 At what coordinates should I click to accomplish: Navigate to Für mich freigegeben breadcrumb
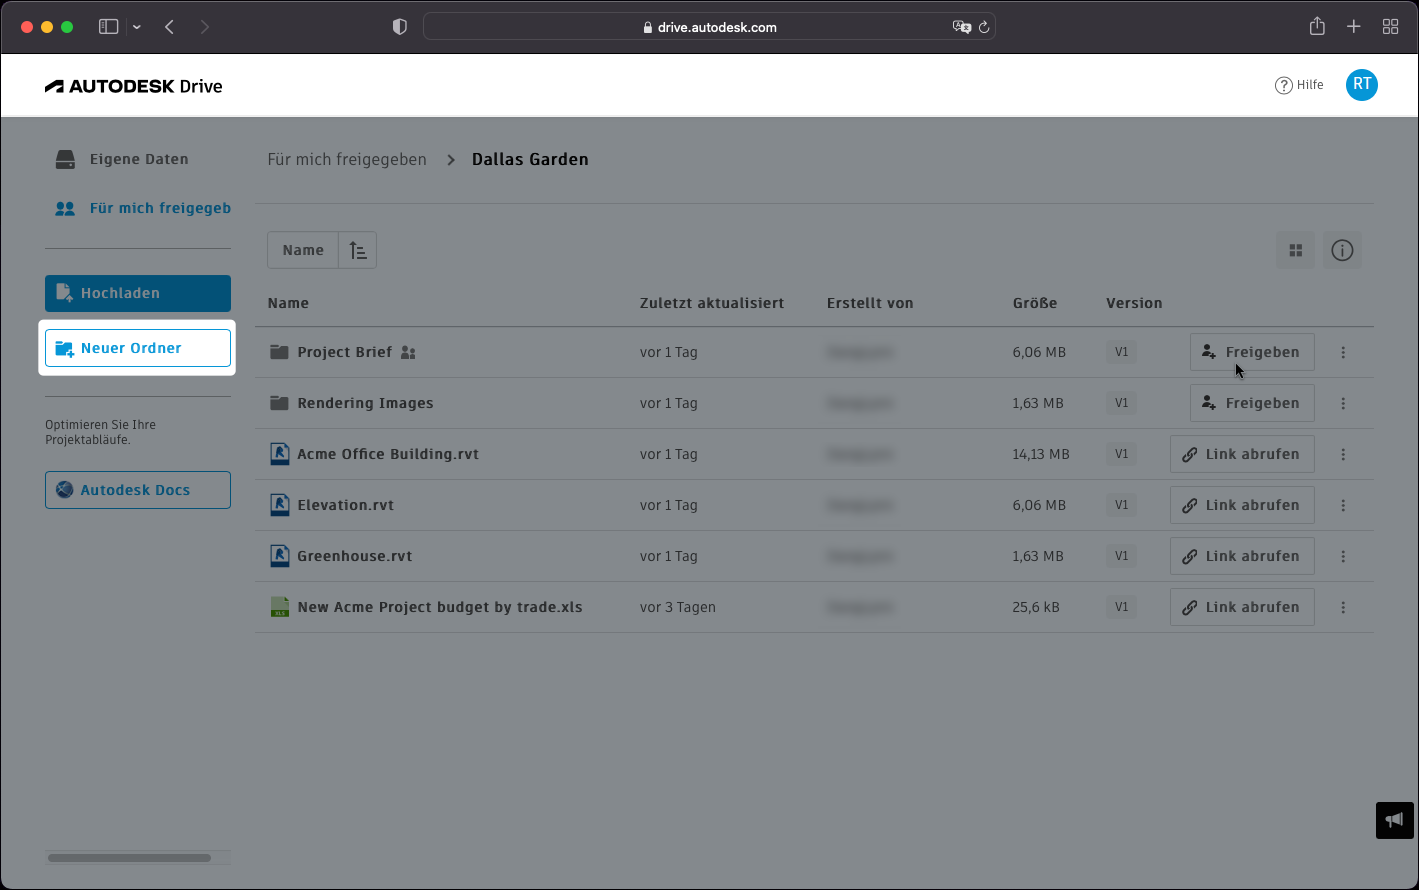347,159
